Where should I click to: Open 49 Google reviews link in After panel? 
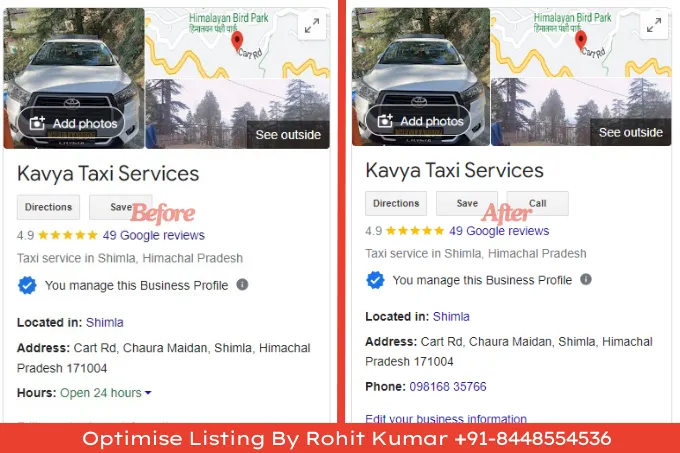click(499, 231)
